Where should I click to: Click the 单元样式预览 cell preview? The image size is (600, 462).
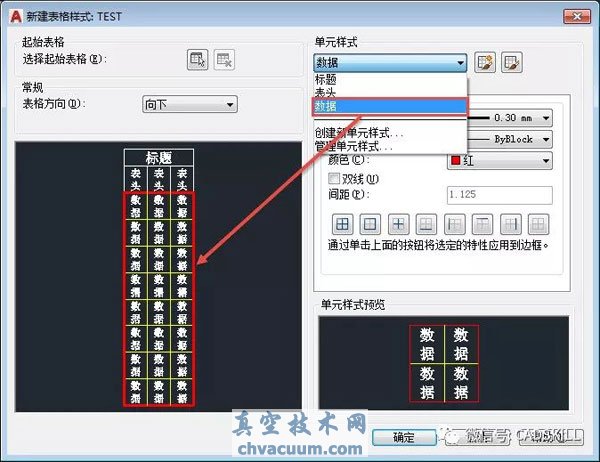[x=444, y=363]
